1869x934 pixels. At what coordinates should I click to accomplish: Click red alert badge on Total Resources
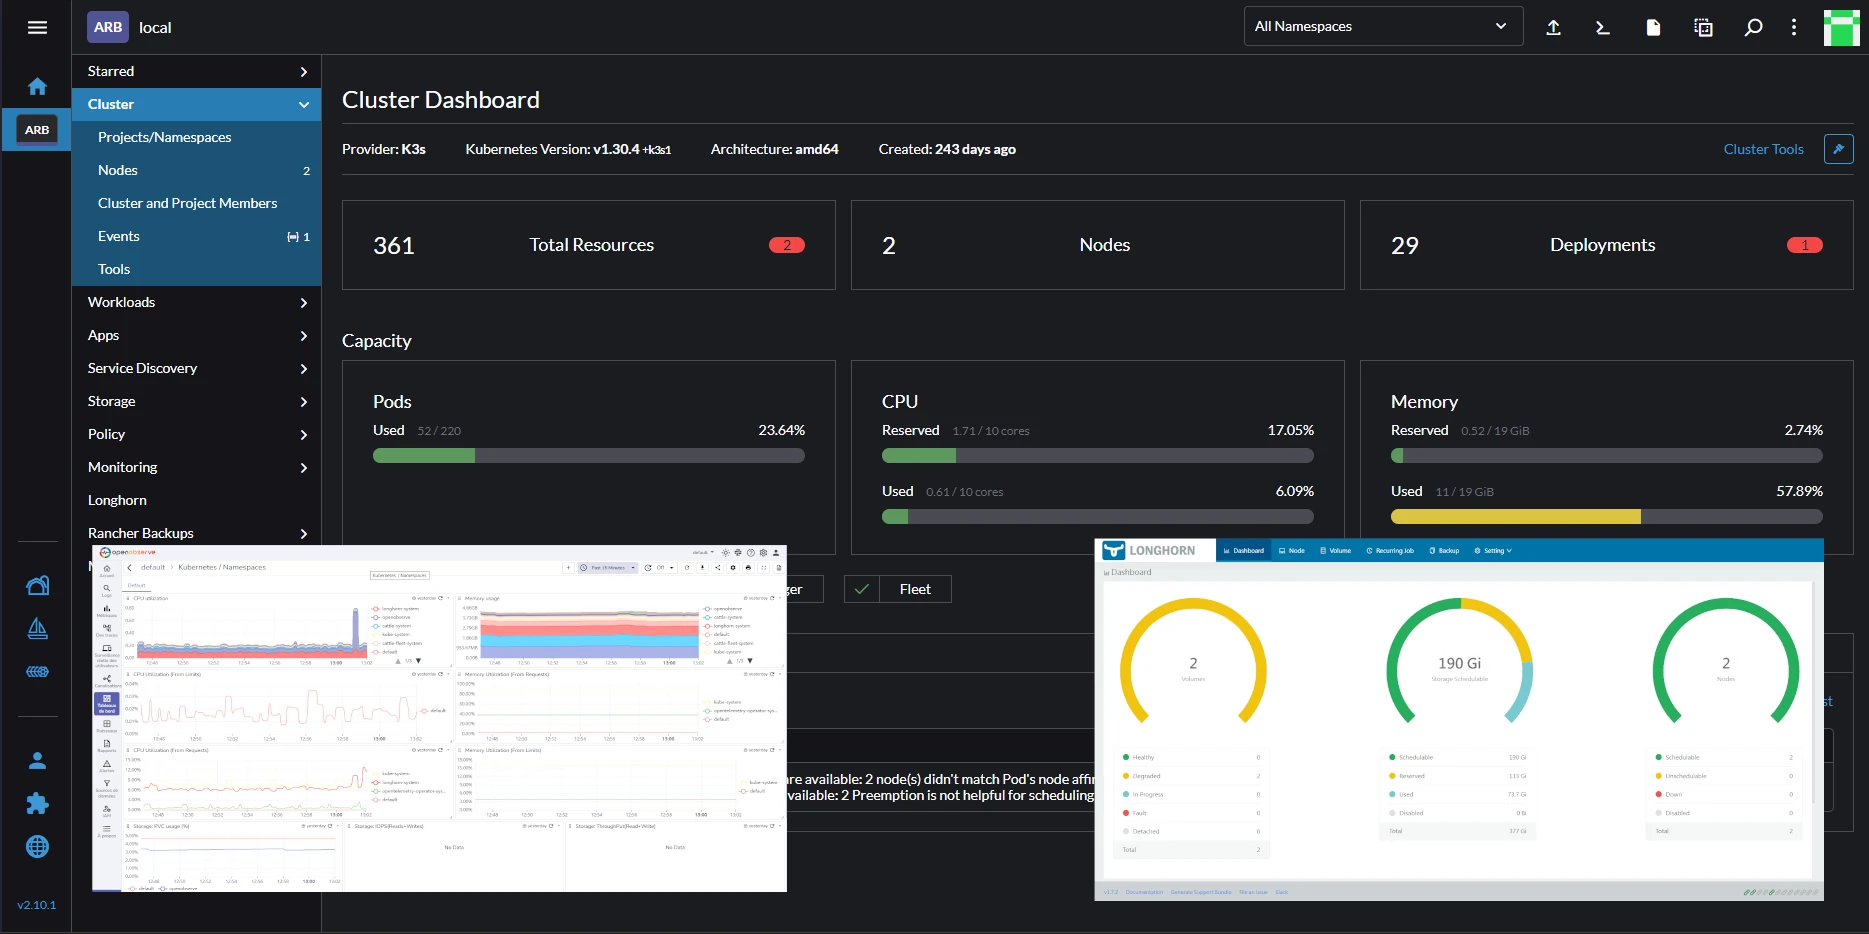pyautogui.click(x=787, y=245)
